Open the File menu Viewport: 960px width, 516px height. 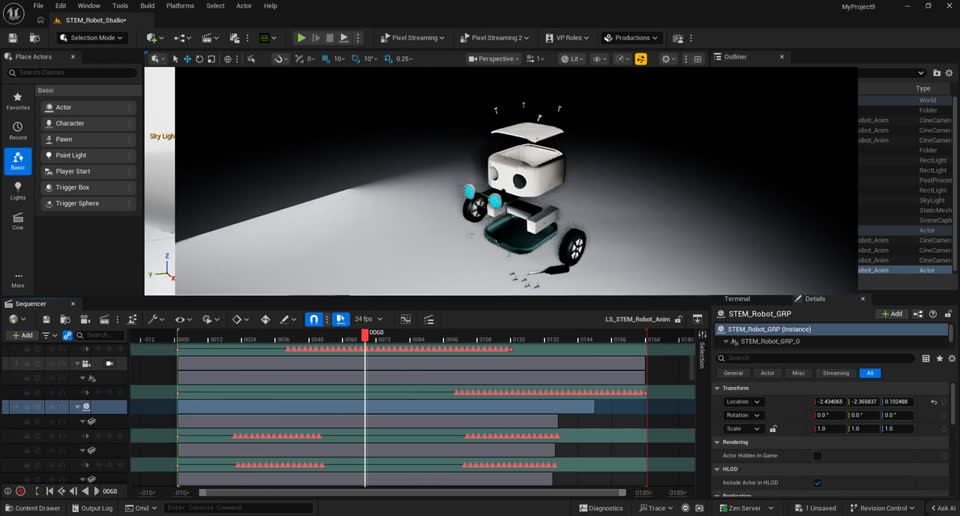(x=38, y=6)
